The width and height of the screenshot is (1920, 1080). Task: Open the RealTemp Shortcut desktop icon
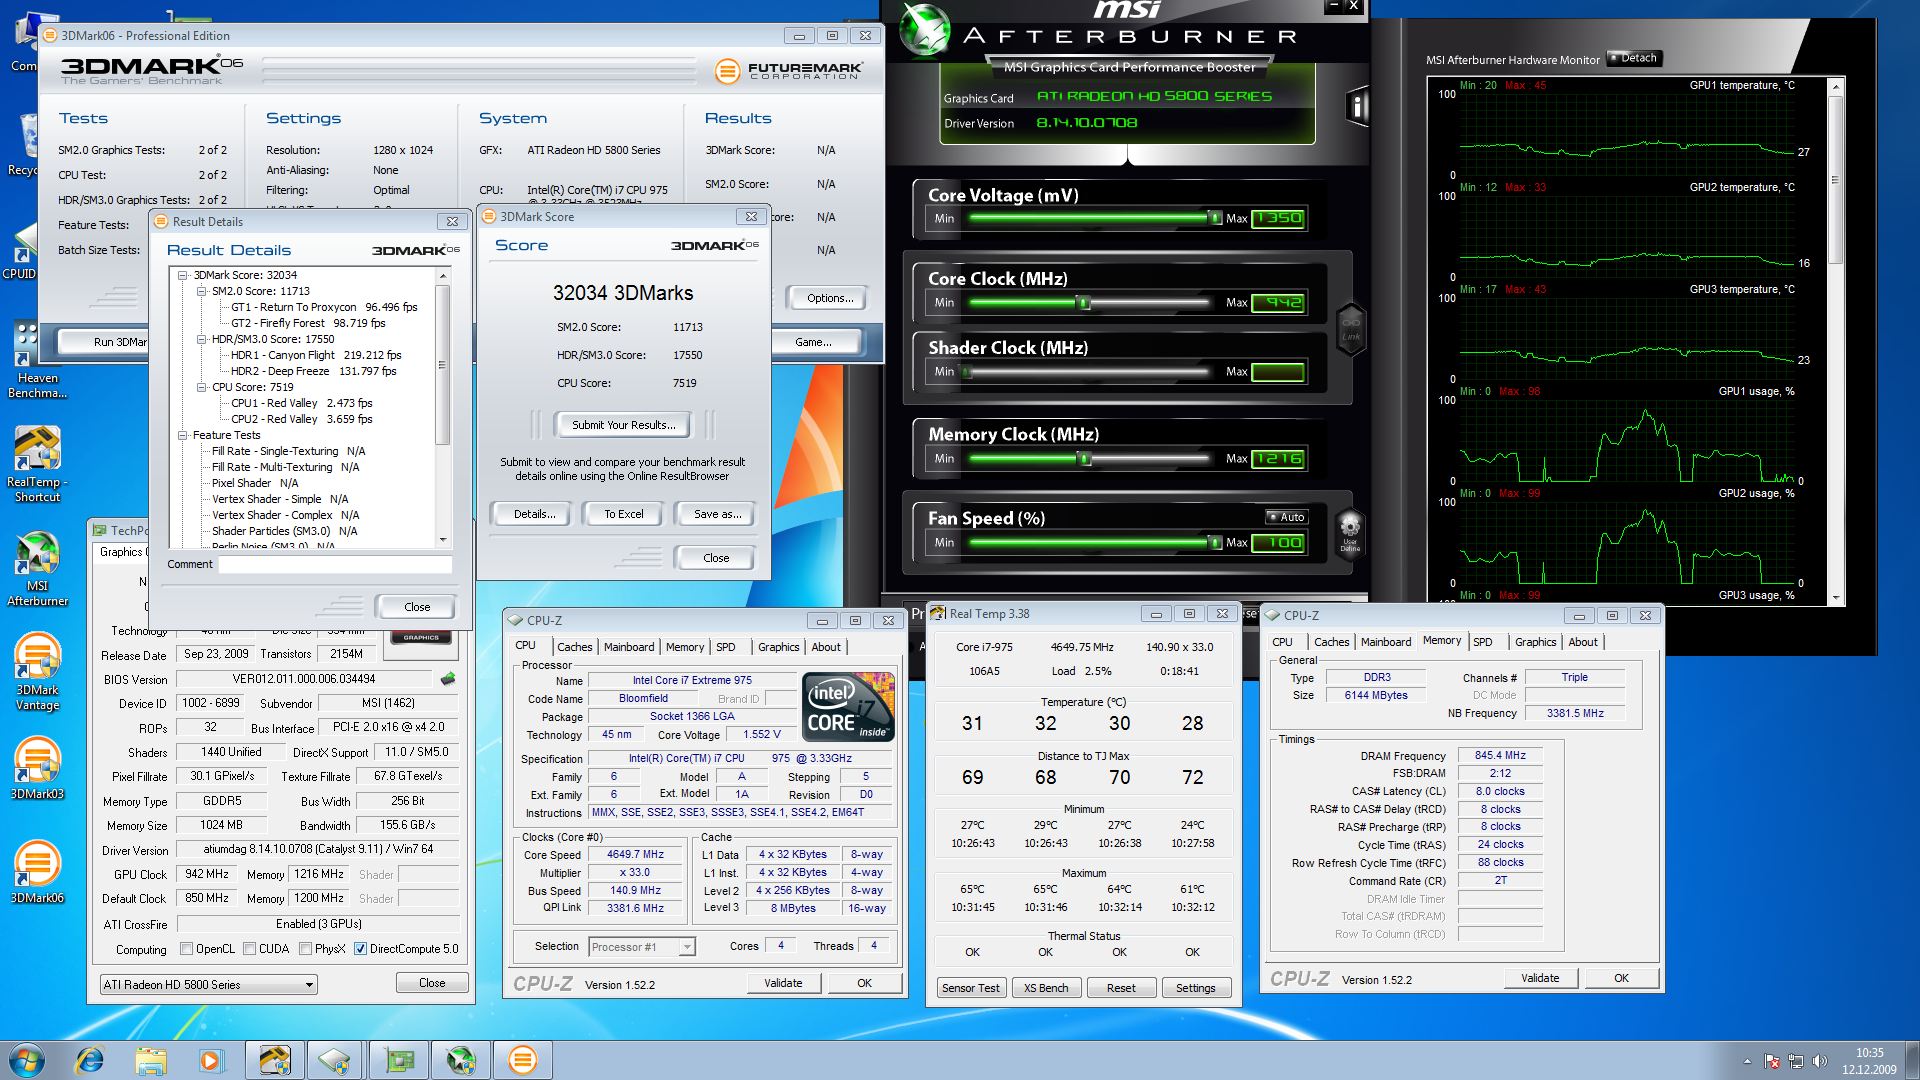[37, 465]
